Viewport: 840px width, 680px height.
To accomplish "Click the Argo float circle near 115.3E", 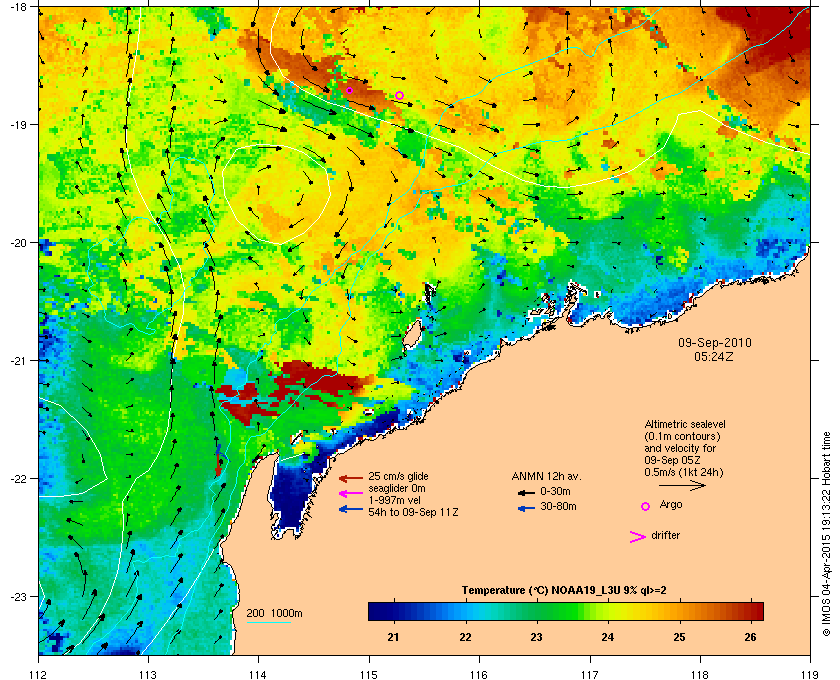I will coord(399,95).
